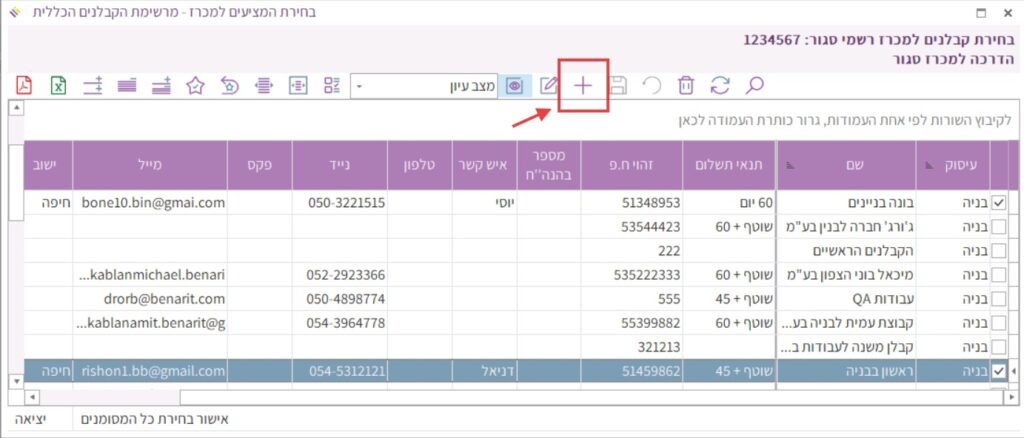Click the plus icon to add a record
The height and width of the screenshot is (438, 1024).
(583, 86)
